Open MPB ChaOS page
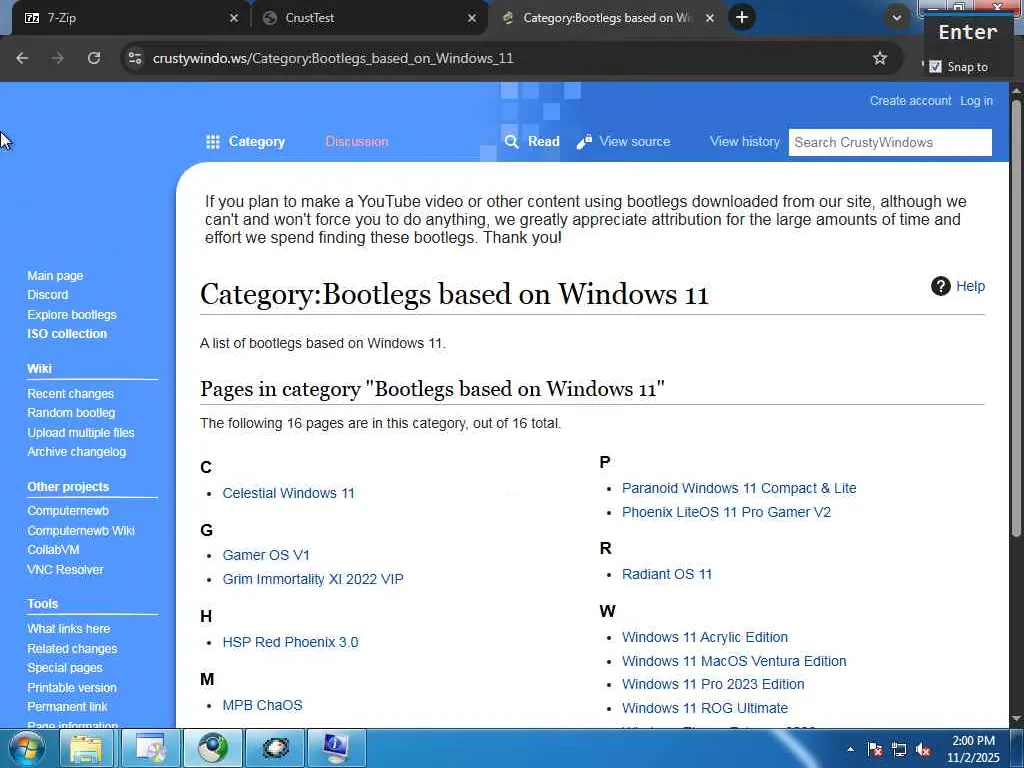 263,705
